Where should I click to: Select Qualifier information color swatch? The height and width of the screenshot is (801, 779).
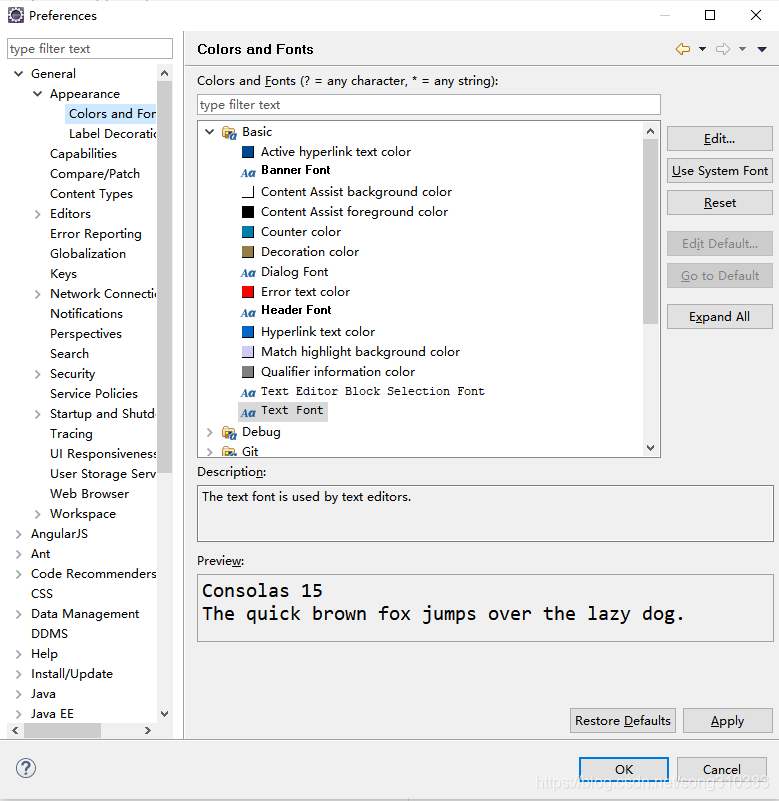248,371
